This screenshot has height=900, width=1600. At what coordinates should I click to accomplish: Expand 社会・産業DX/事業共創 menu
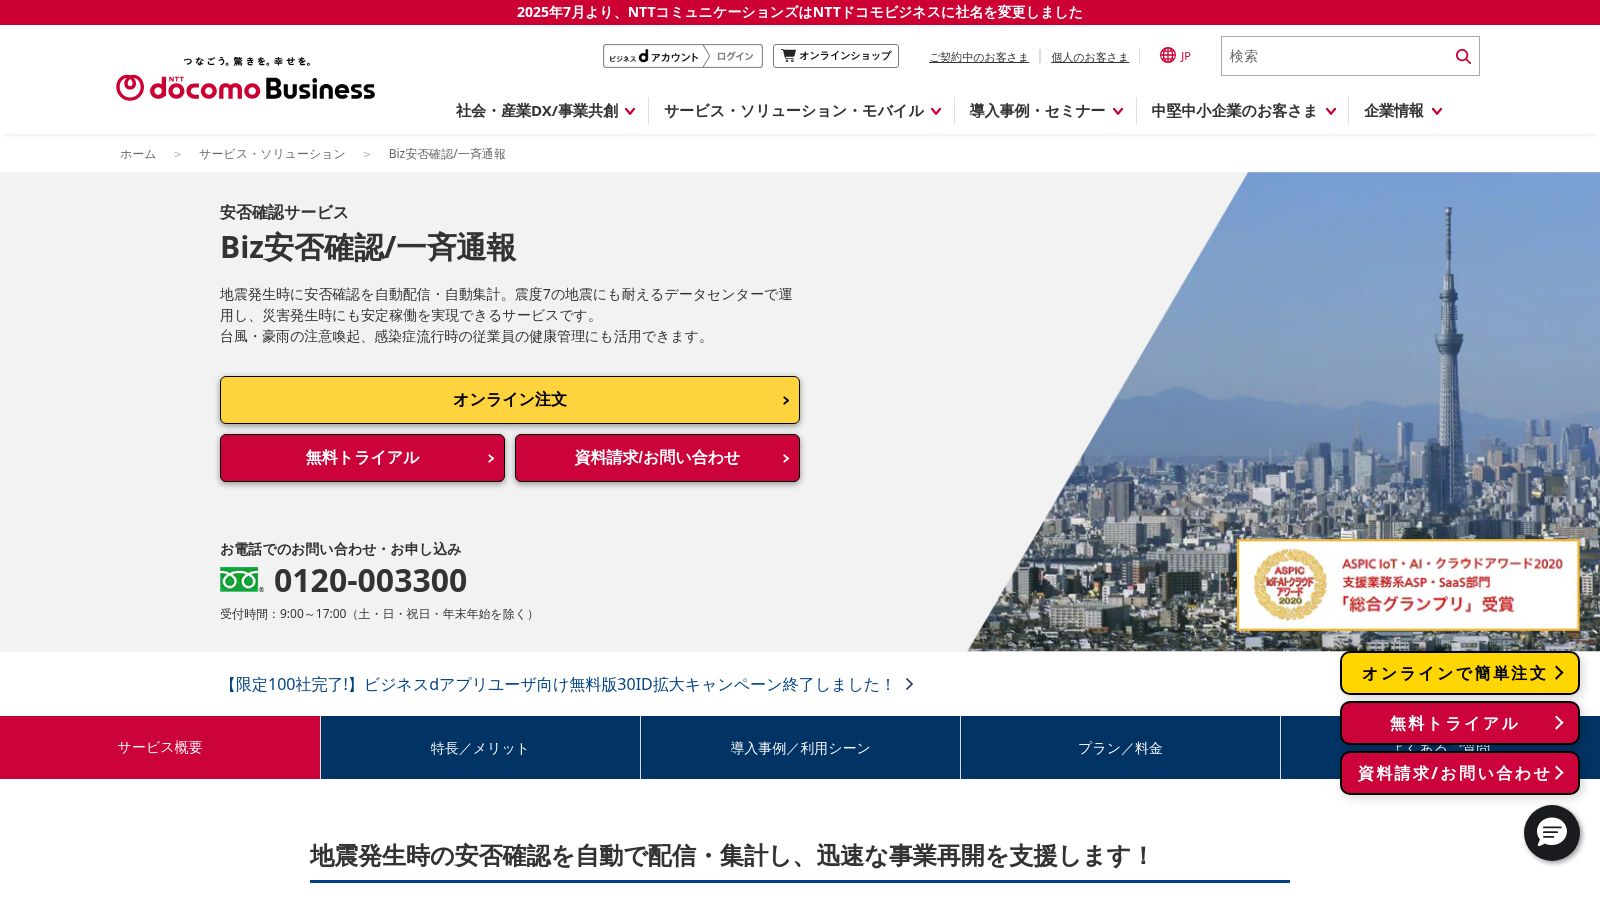pyautogui.click(x=545, y=111)
